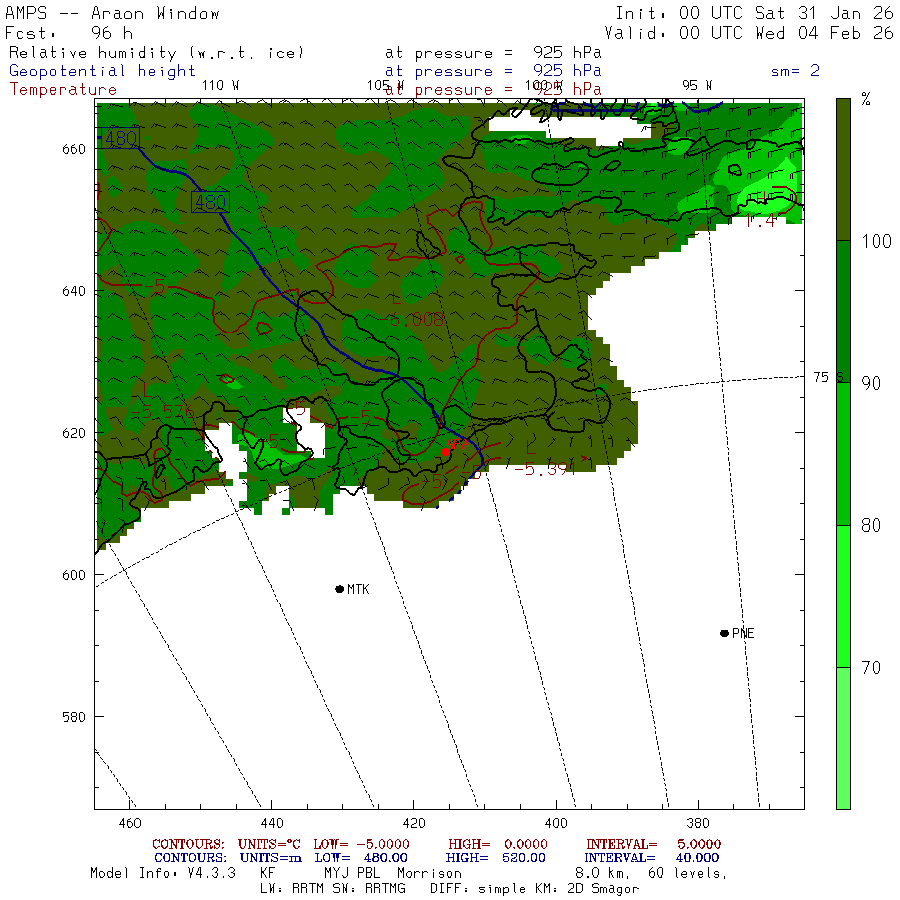The width and height of the screenshot is (900, 900).
Task: Click the red 'INTERVAL= 5.0000' contour text
Action: tap(653, 844)
